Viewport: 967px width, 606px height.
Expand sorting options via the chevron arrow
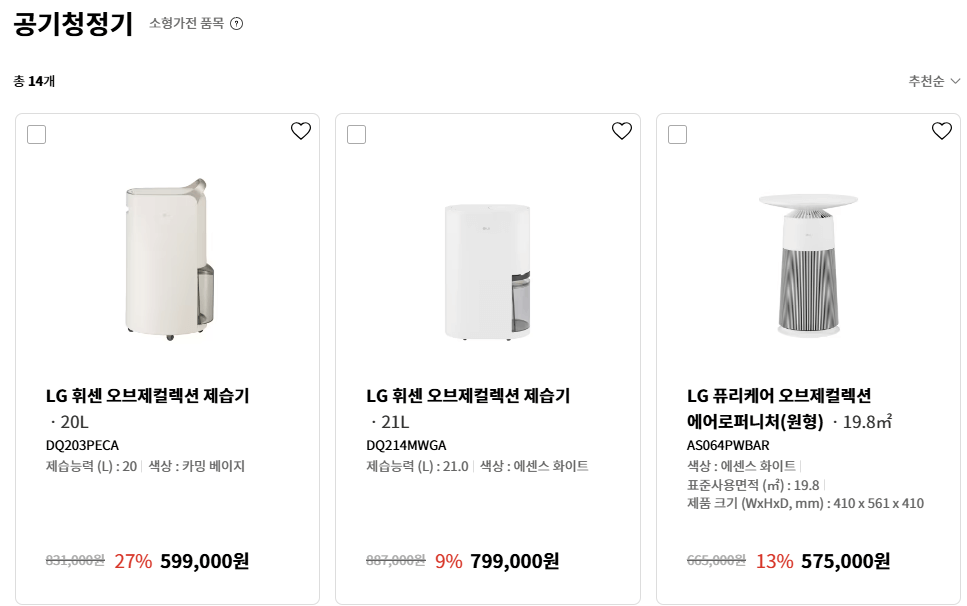pos(956,81)
